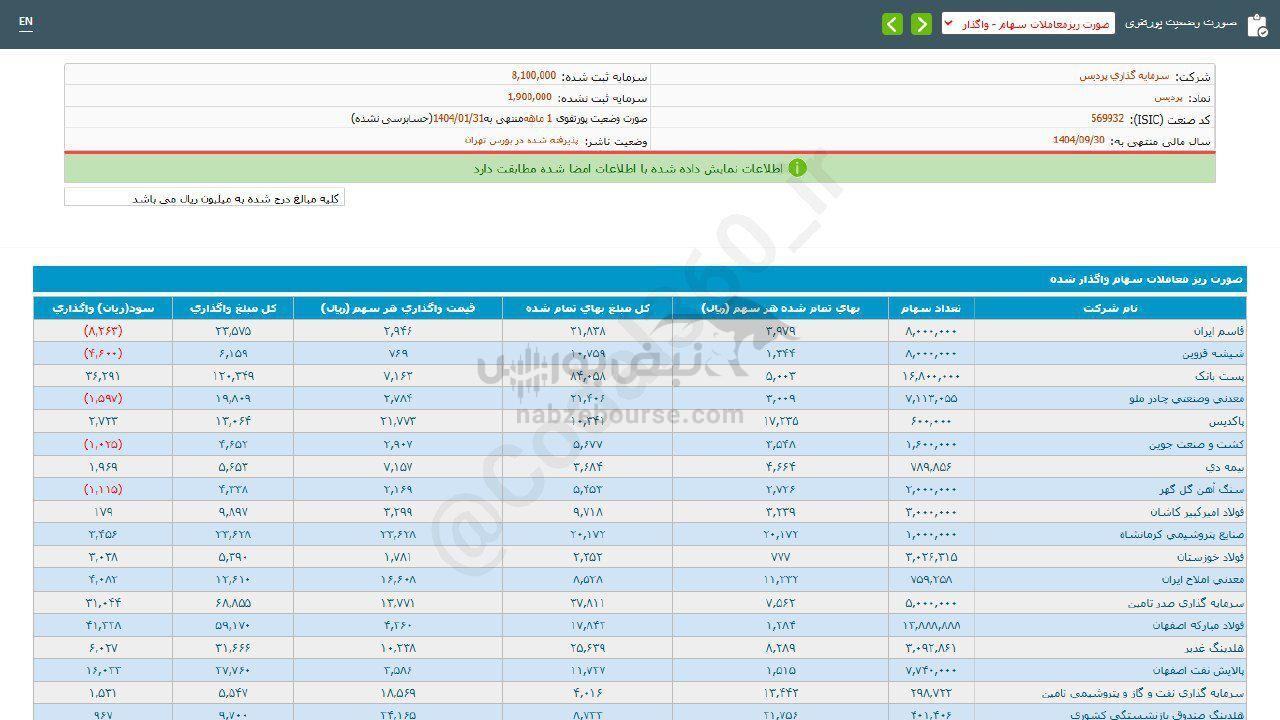Click the نام شرکت column header
This screenshot has height=720, width=1280.
click(x=1109, y=308)
